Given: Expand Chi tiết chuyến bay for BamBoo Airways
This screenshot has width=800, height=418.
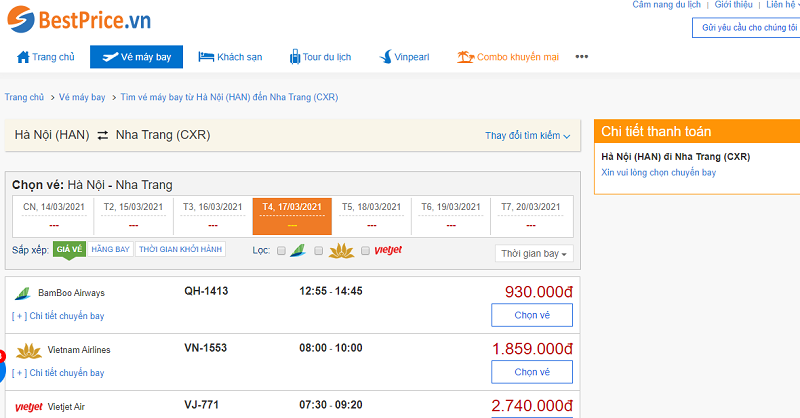Looking at the screenshot, I should pos(58,316).
